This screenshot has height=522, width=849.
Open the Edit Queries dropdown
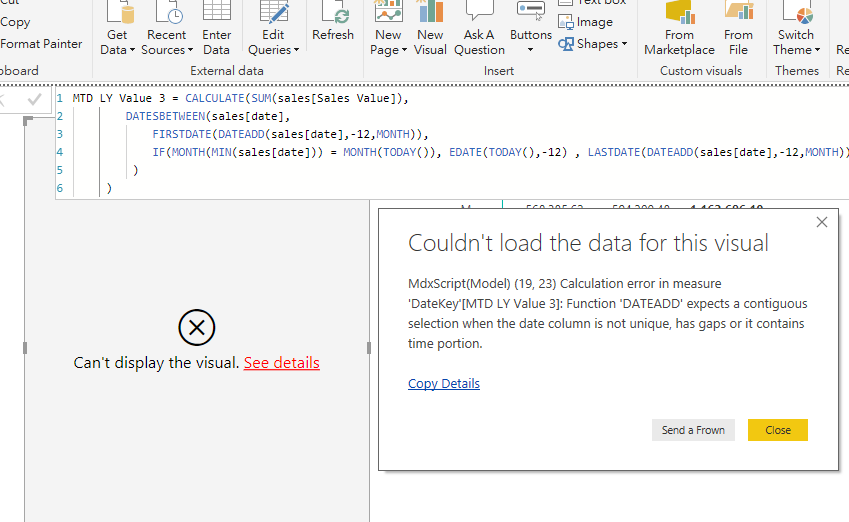pyautogui.click(x=273, y=42)
